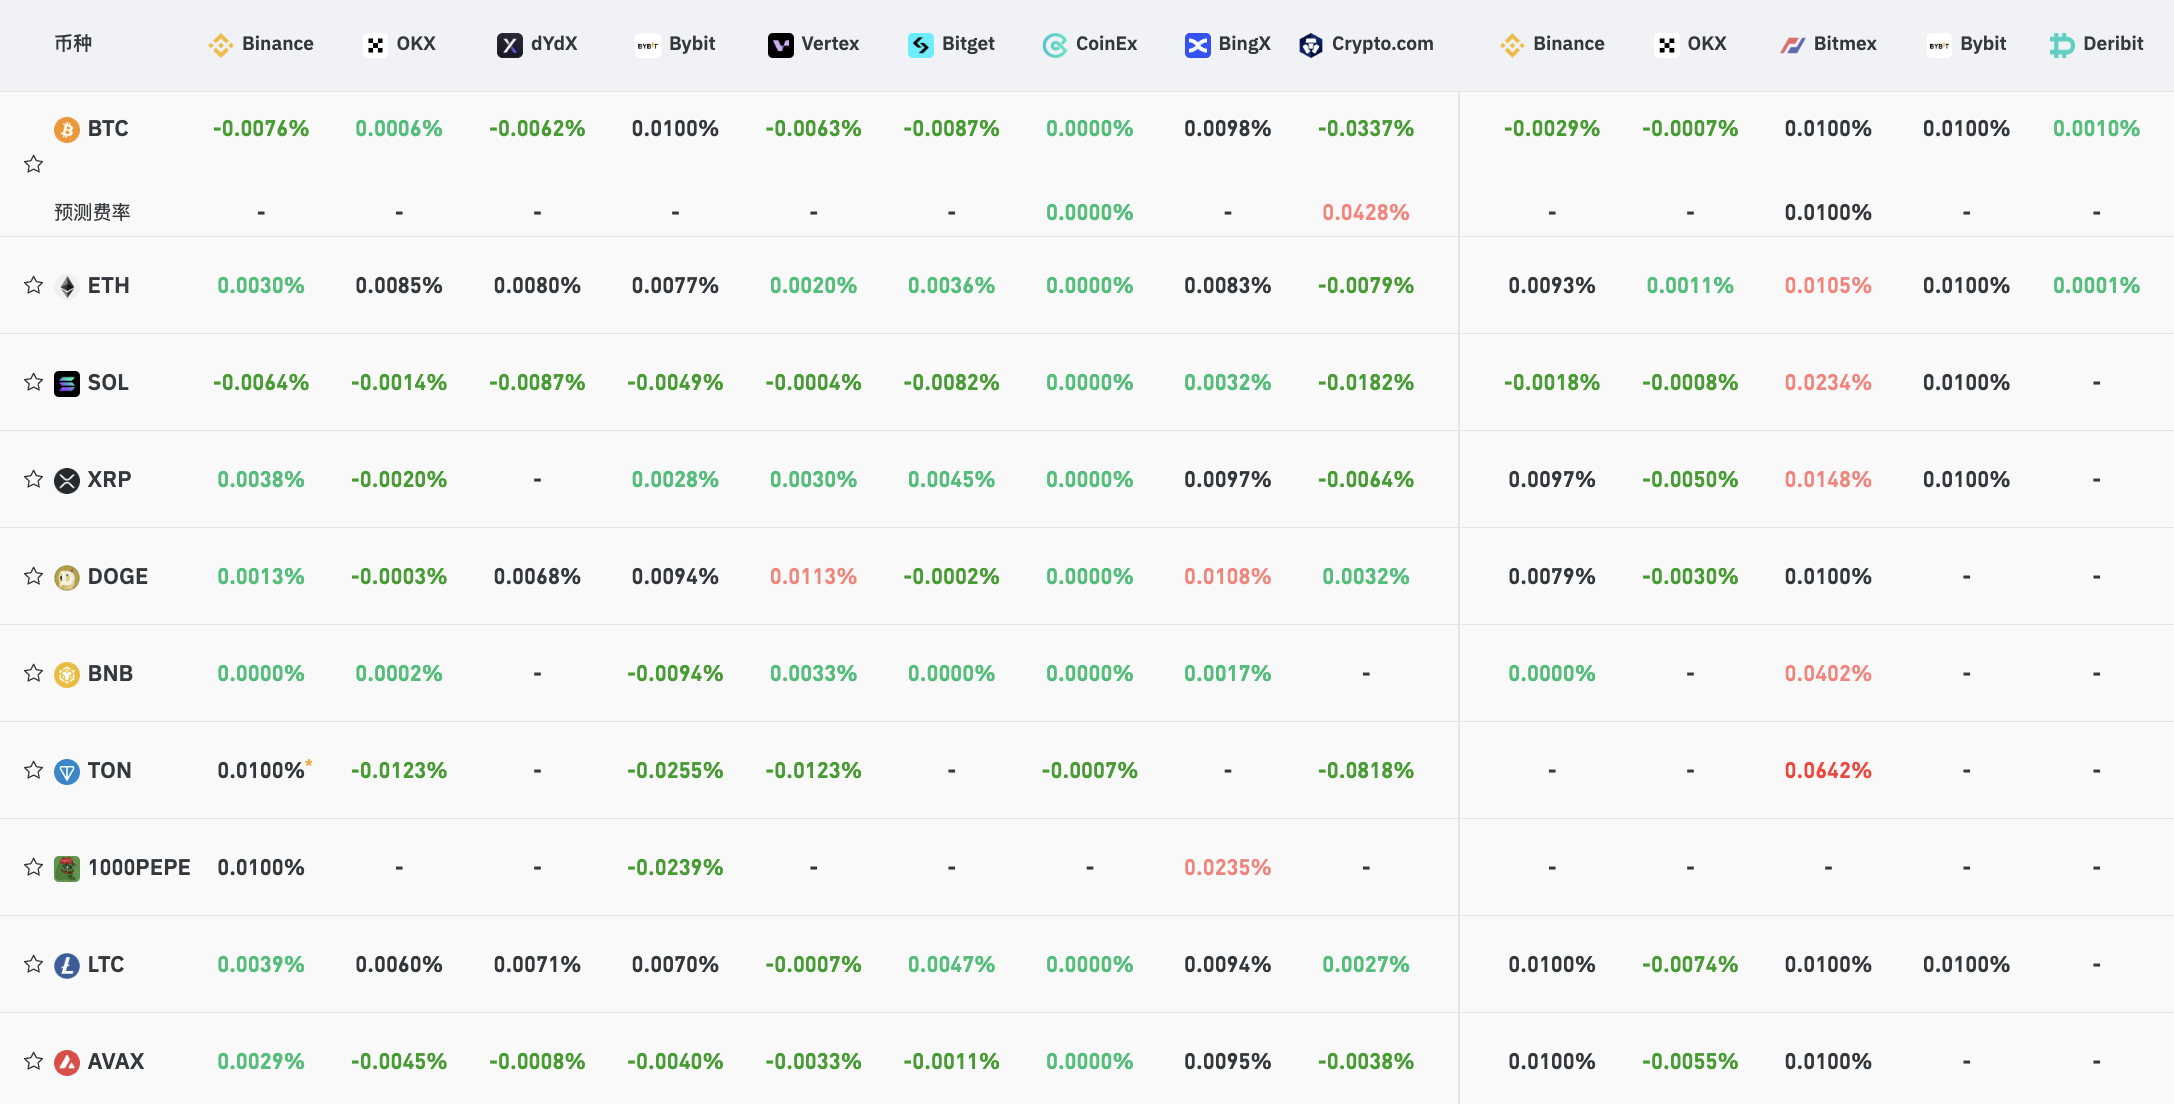
Task: Click the Deribit exchange logo
Action: coord(2061,45)
